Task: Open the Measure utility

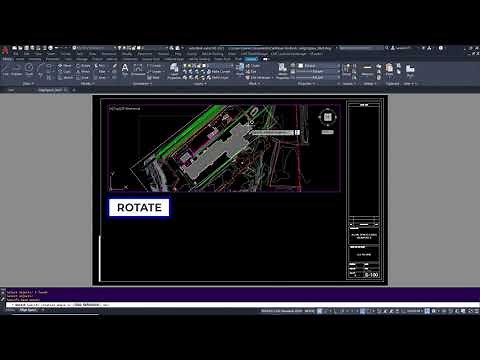Action: (367, 70)
